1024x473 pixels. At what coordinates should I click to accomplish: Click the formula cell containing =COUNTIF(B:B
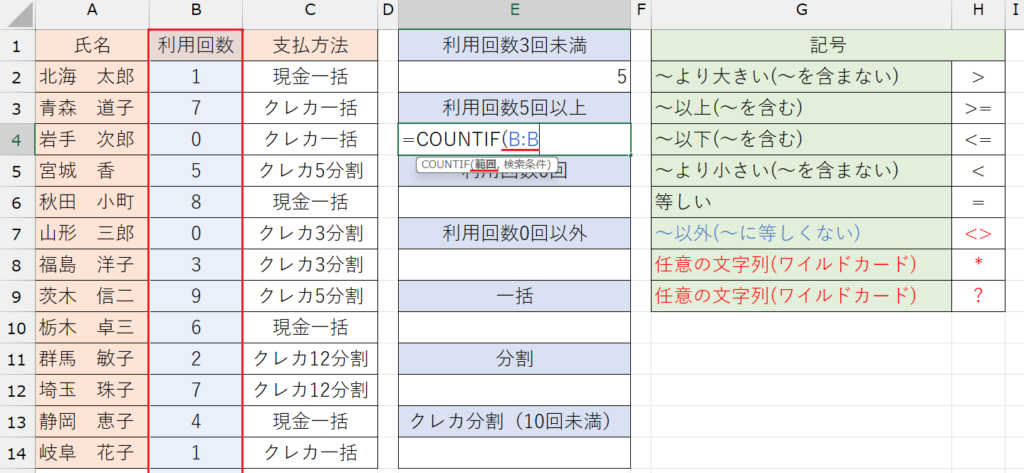tap(515, 140)
